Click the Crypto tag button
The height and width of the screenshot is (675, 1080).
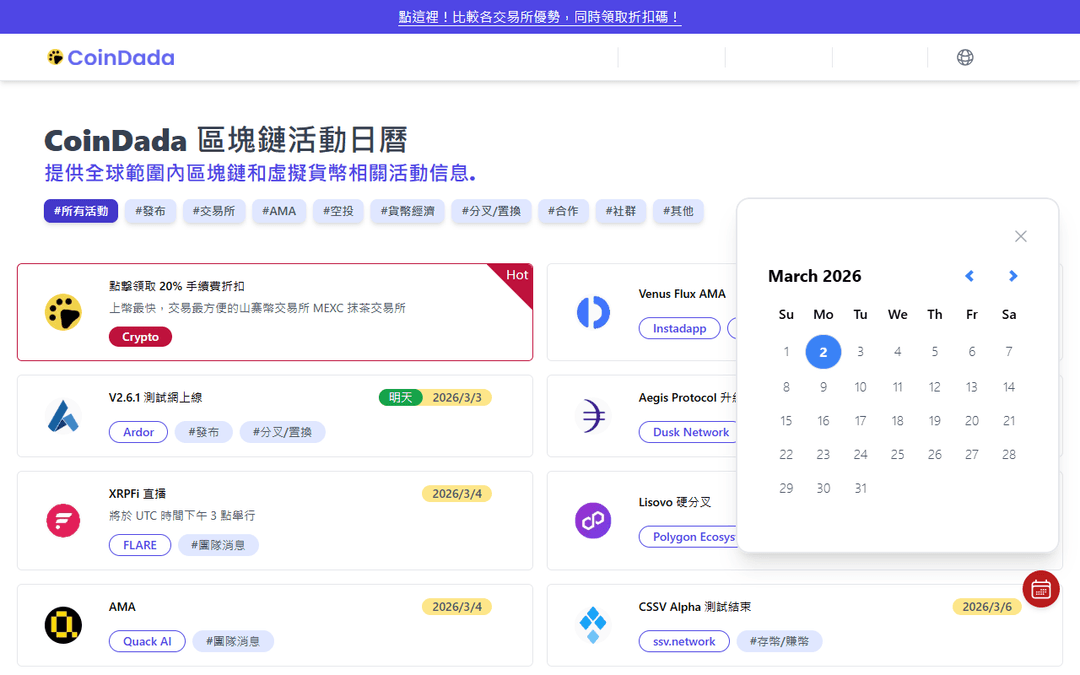141,337
